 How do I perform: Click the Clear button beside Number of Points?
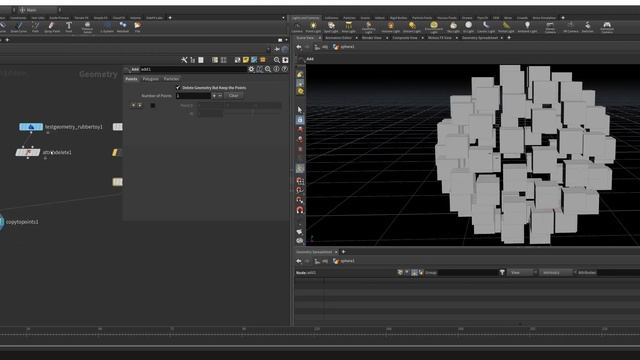point(233,96)
